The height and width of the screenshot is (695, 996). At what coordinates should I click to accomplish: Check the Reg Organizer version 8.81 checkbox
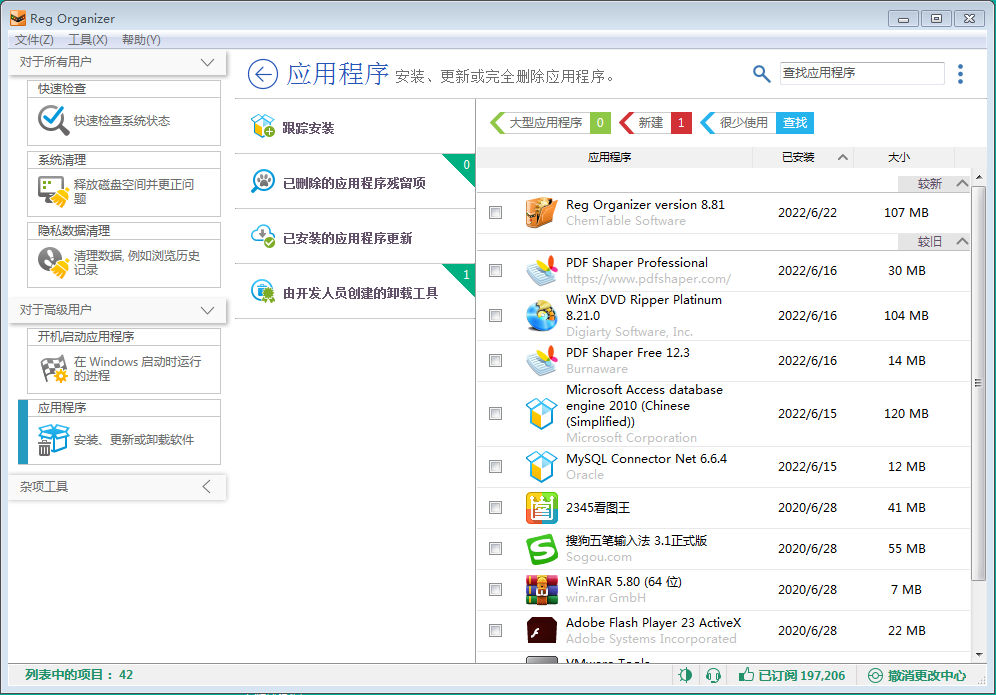pos(495,212)
